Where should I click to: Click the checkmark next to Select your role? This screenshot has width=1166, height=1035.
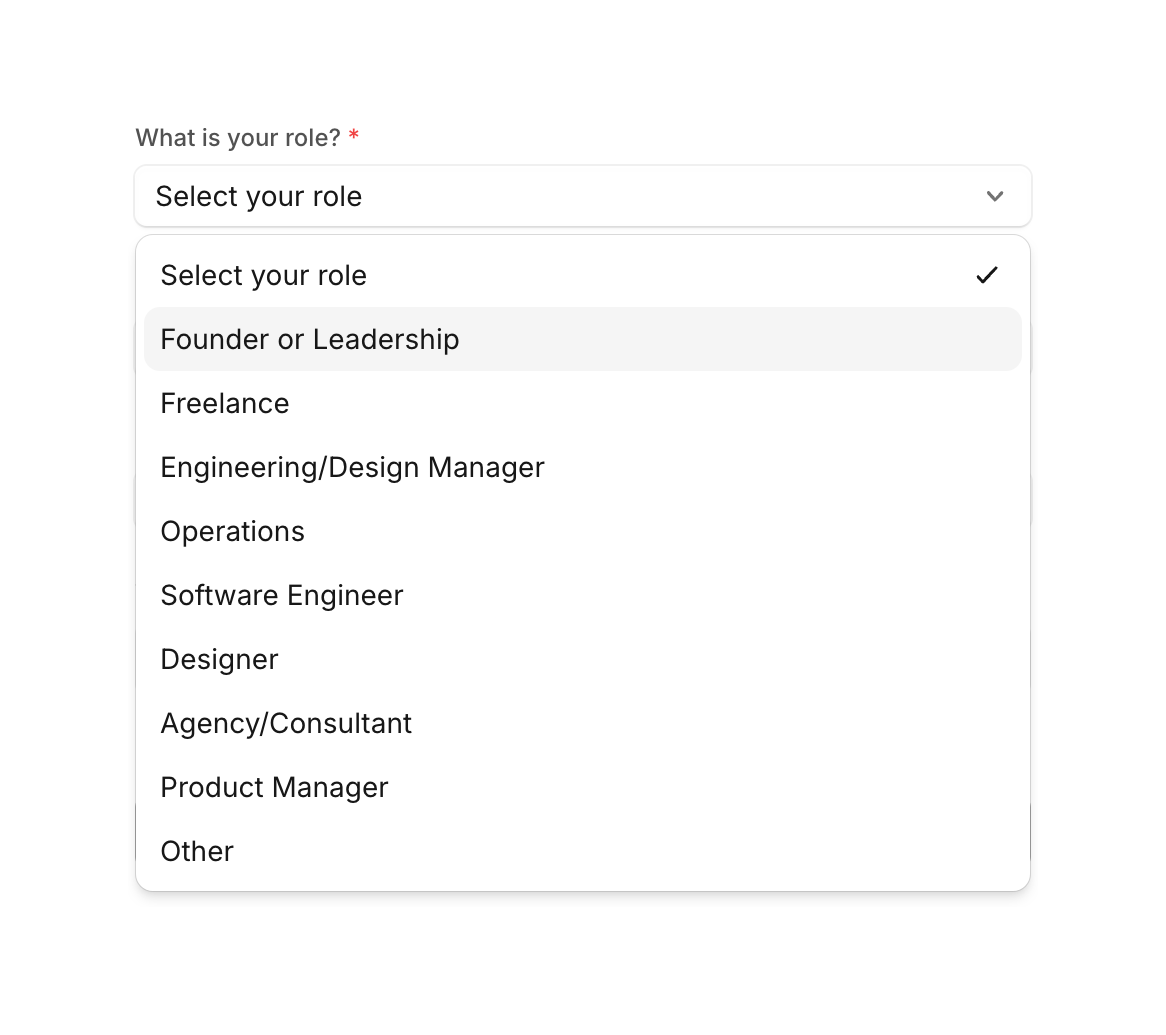click(987, 275)
